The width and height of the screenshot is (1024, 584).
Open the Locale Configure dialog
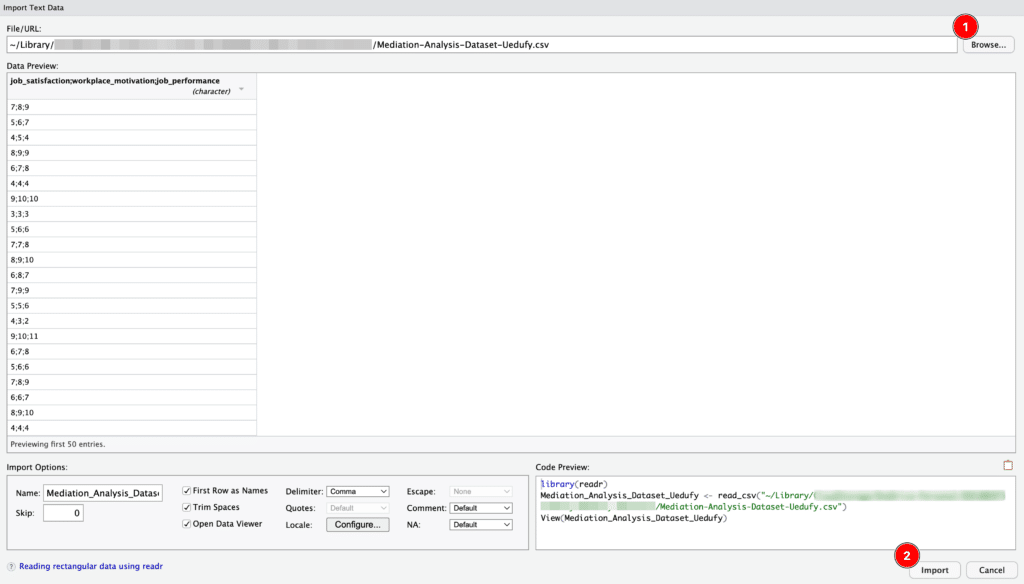coord(357,524)
